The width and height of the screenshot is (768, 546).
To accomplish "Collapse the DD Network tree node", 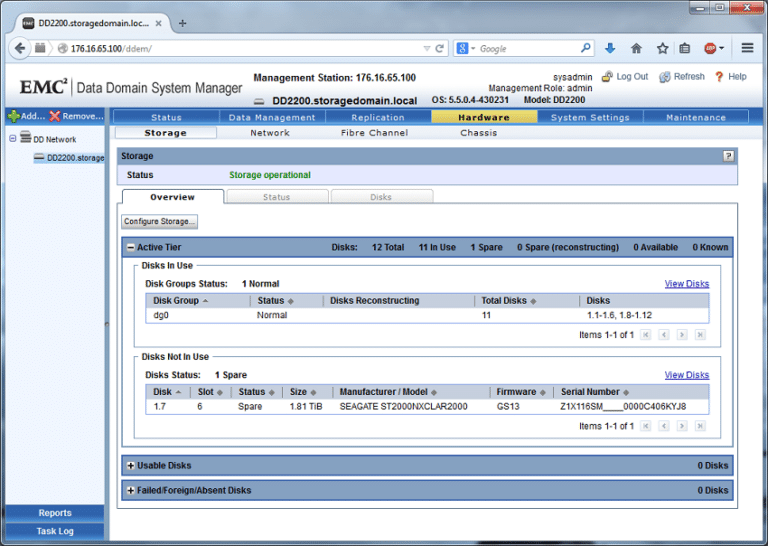I will (x=13, y=139).
